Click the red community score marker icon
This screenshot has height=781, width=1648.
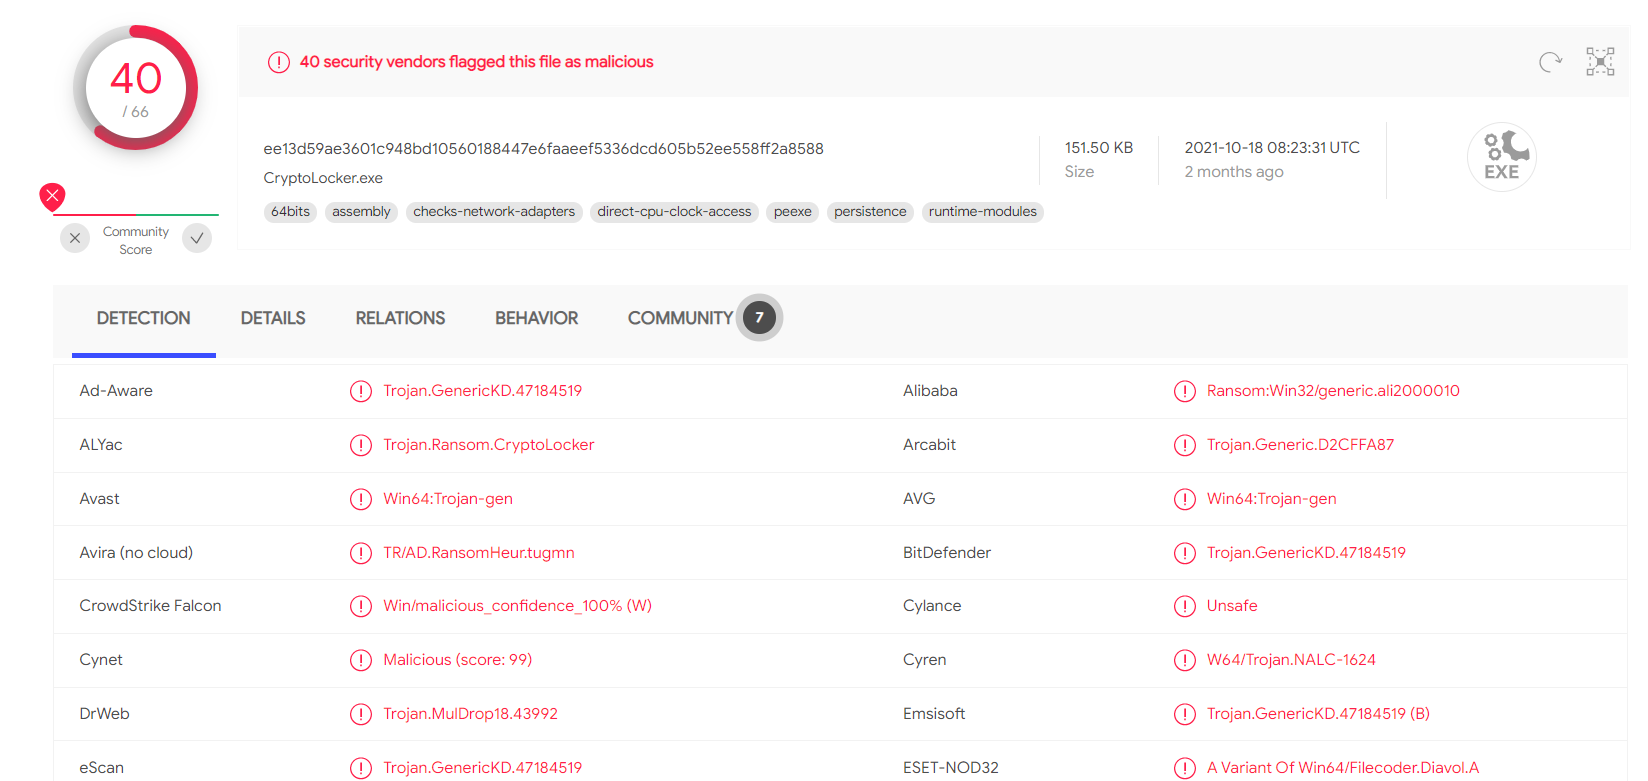(52, 196)
